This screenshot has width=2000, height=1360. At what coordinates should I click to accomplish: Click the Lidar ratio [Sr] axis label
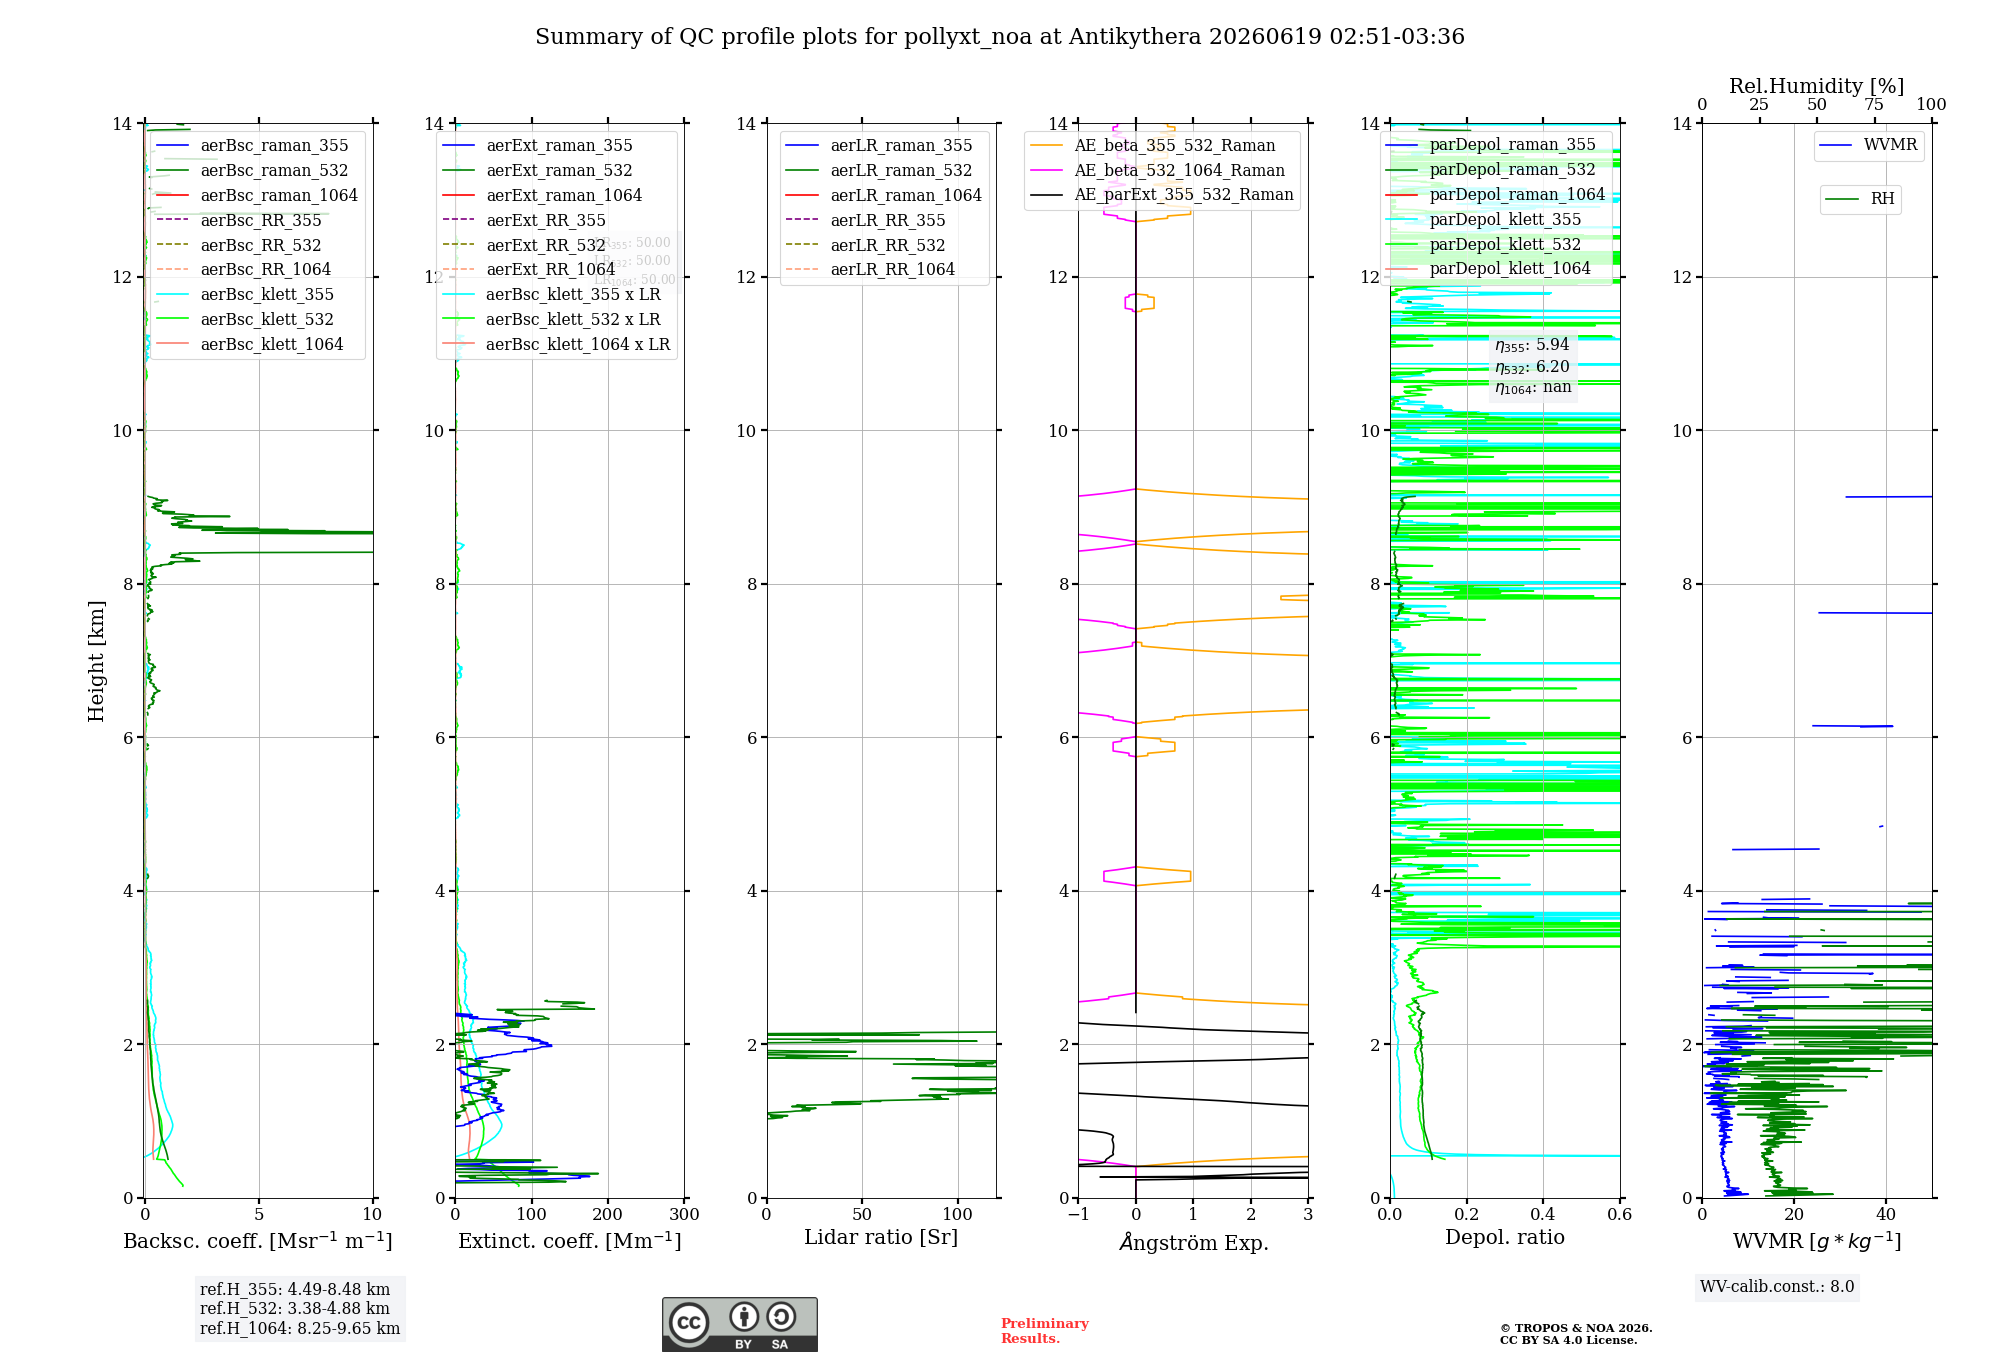881,1238
